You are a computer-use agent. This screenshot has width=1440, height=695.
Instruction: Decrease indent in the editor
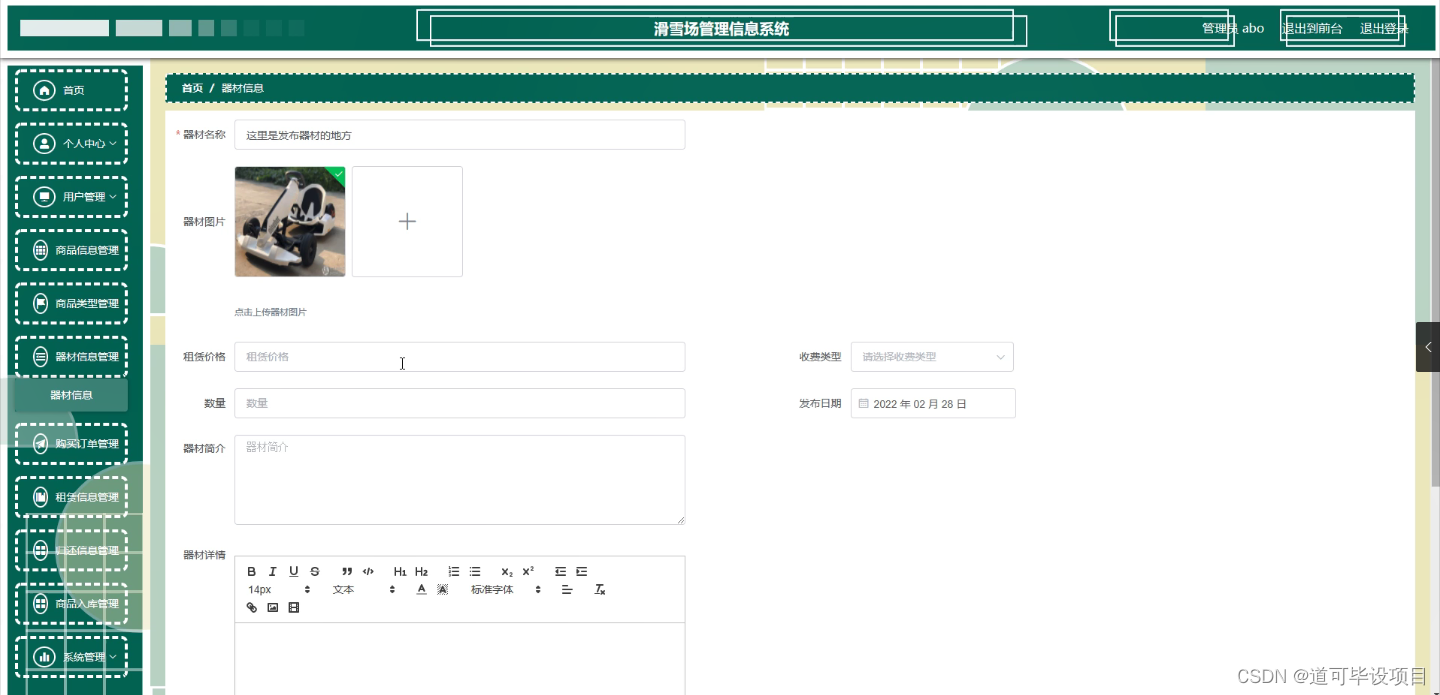tap(560, 572)
